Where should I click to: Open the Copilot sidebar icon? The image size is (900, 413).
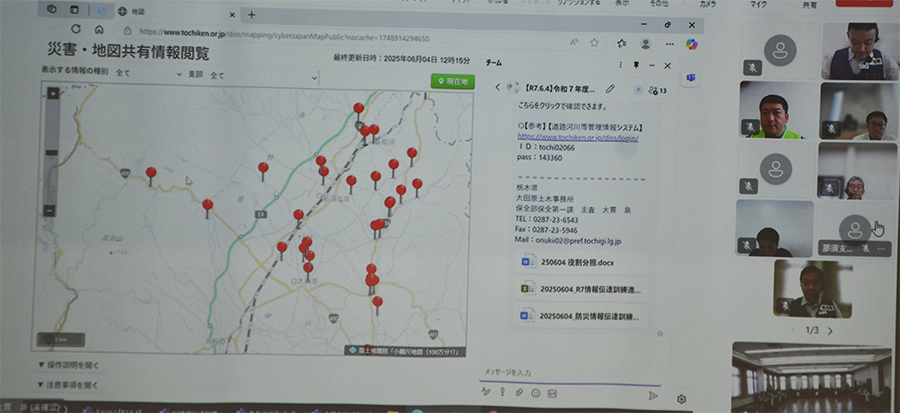coord(691,44)
